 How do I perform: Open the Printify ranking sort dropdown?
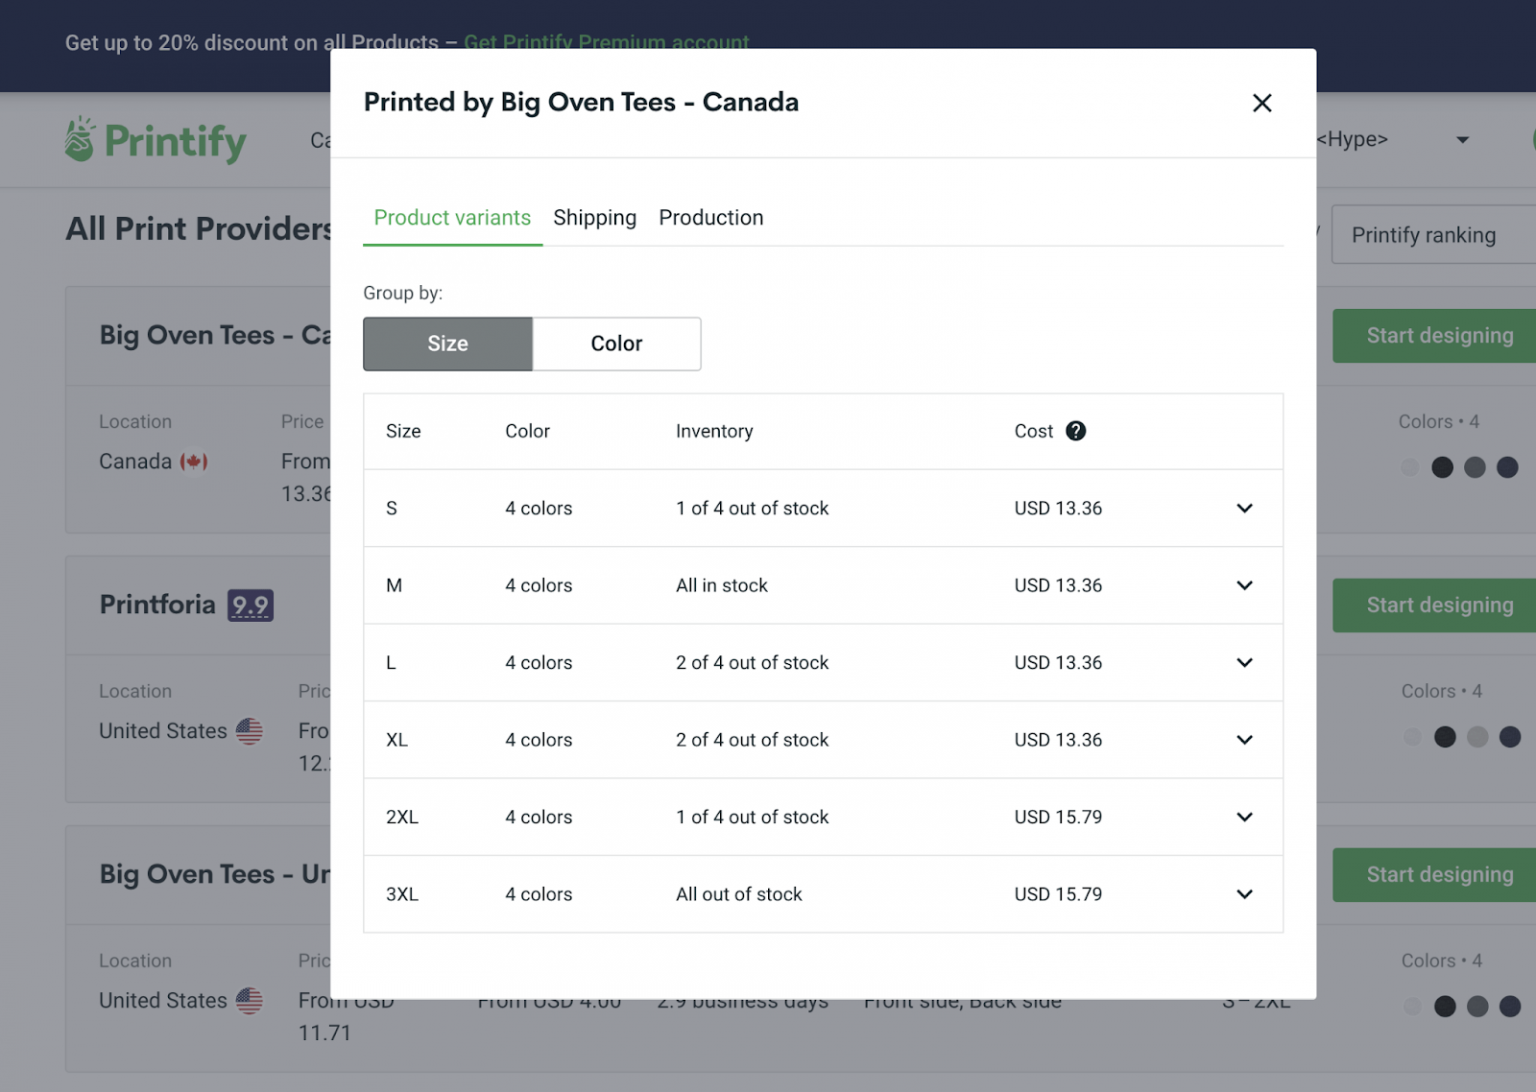click(1424, 234)
